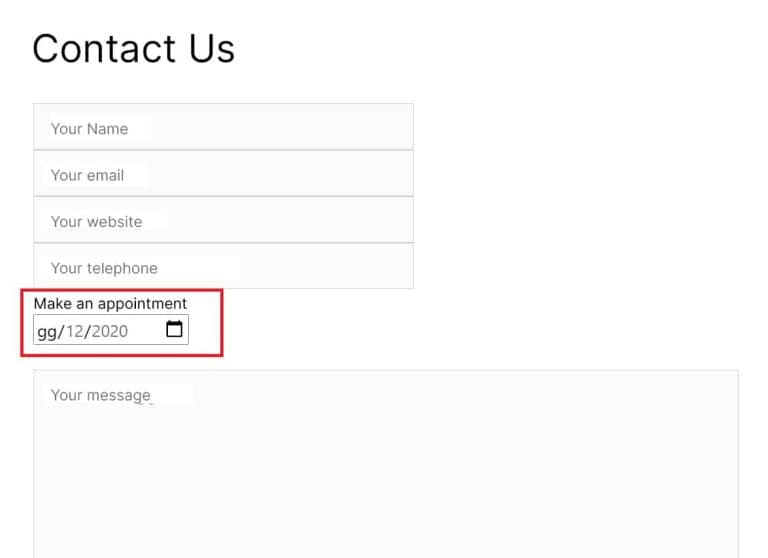Viewport: 768px width, 558px height.
Task: Click the 'Your message' placeholder text
Action: (101, 395)
